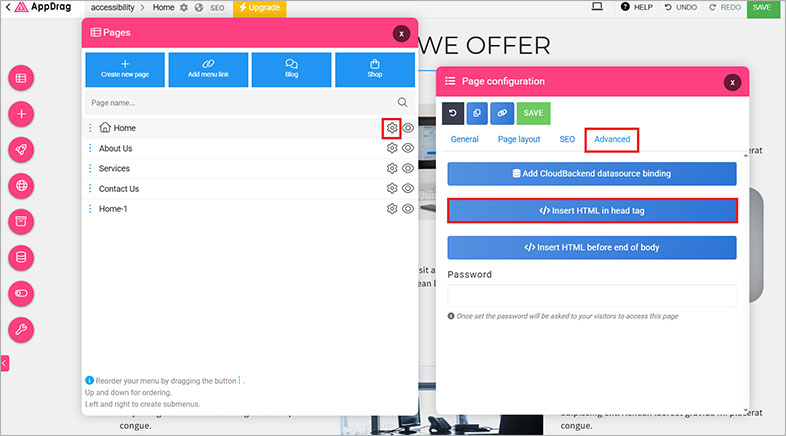
Task: Click the pink plus add-element sidebar icon
Action: (22, 114)
